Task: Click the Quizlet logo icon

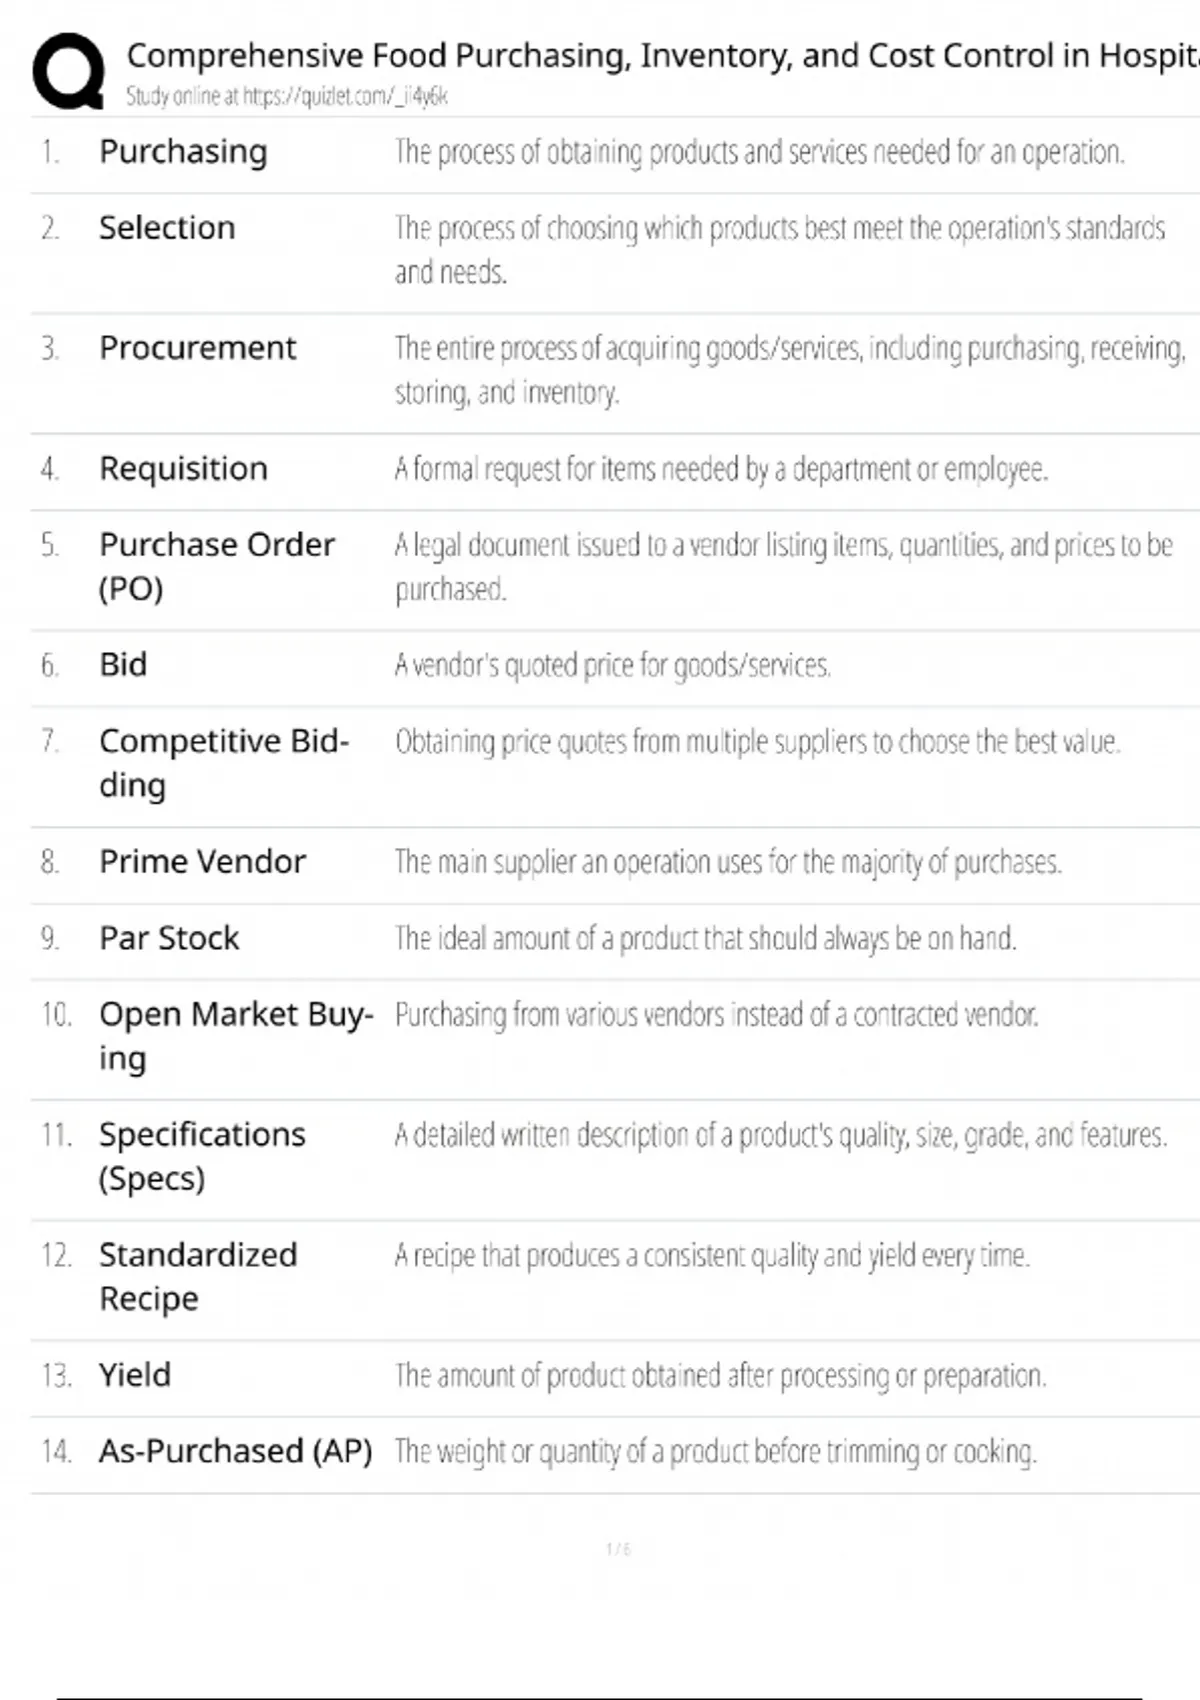Action: (68, 70)
